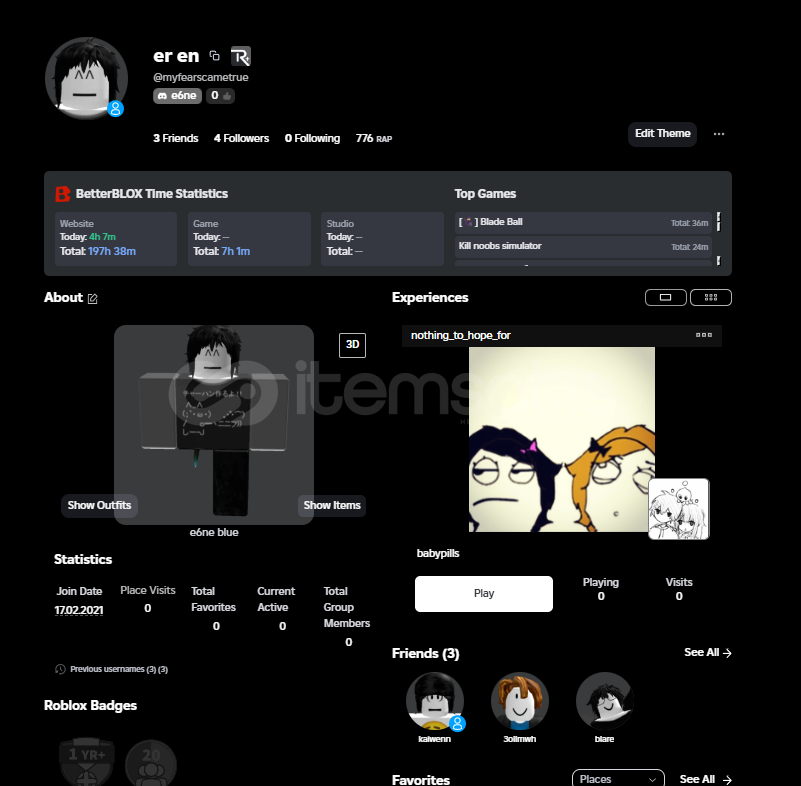Click the previous usernames clock icon

[x=60, y=669]
